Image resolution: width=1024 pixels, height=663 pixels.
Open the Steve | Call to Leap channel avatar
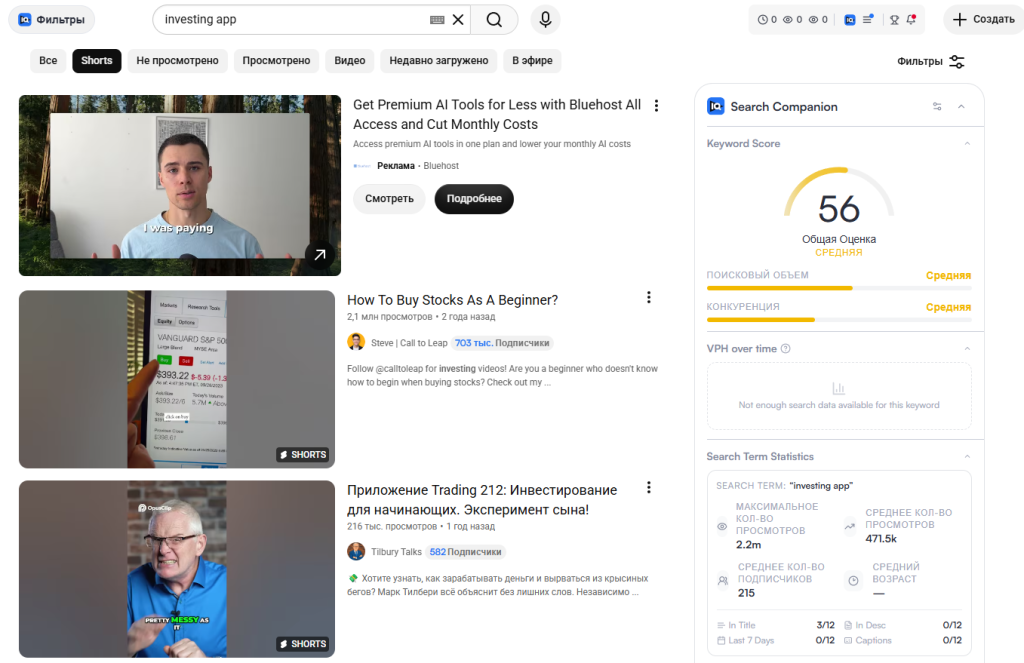(356, 342)
